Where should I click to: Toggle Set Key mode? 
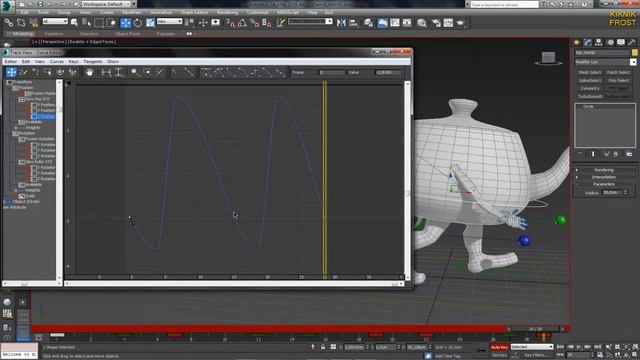(499, 355)
